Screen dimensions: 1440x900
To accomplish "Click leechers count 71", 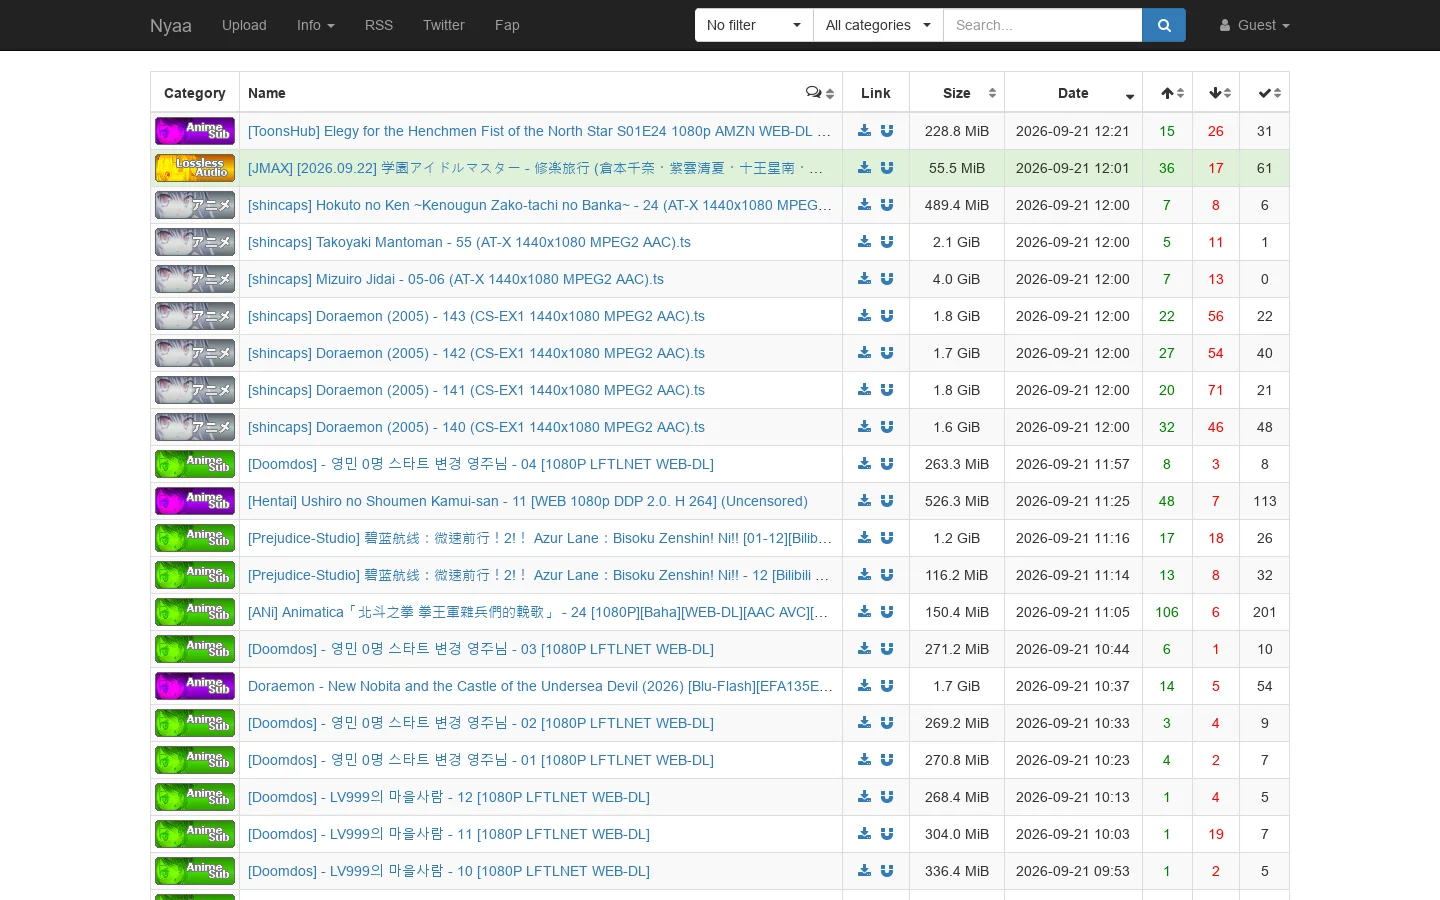I will click(x=1216, y=390).
